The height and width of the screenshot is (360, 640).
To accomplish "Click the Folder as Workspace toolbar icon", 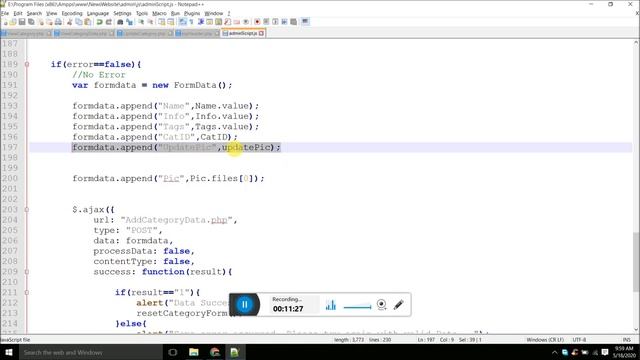I will (236, 22).
